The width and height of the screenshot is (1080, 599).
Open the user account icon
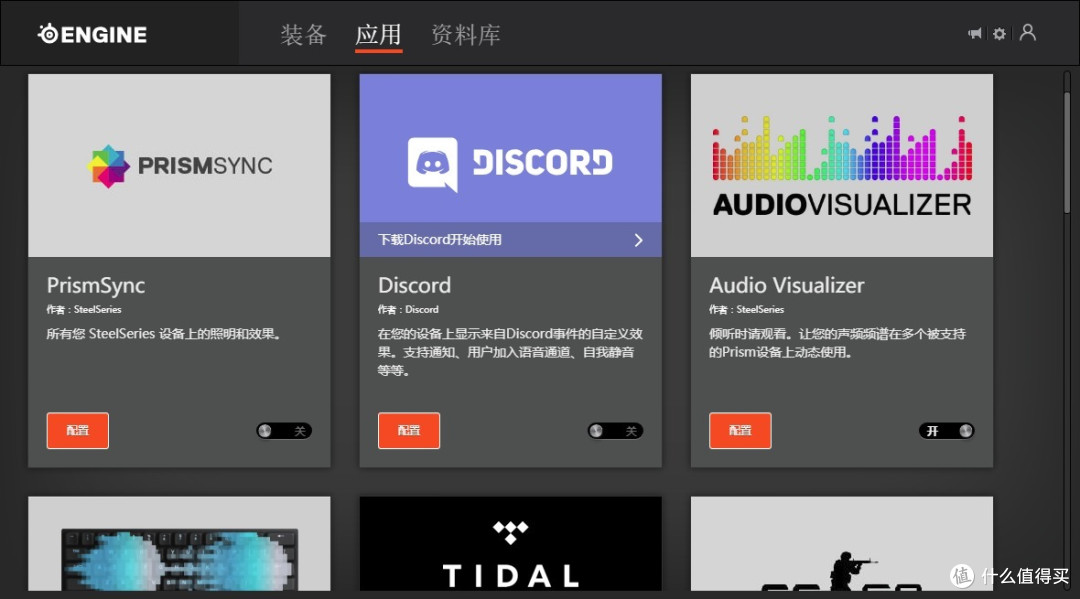coord(1028,32)
